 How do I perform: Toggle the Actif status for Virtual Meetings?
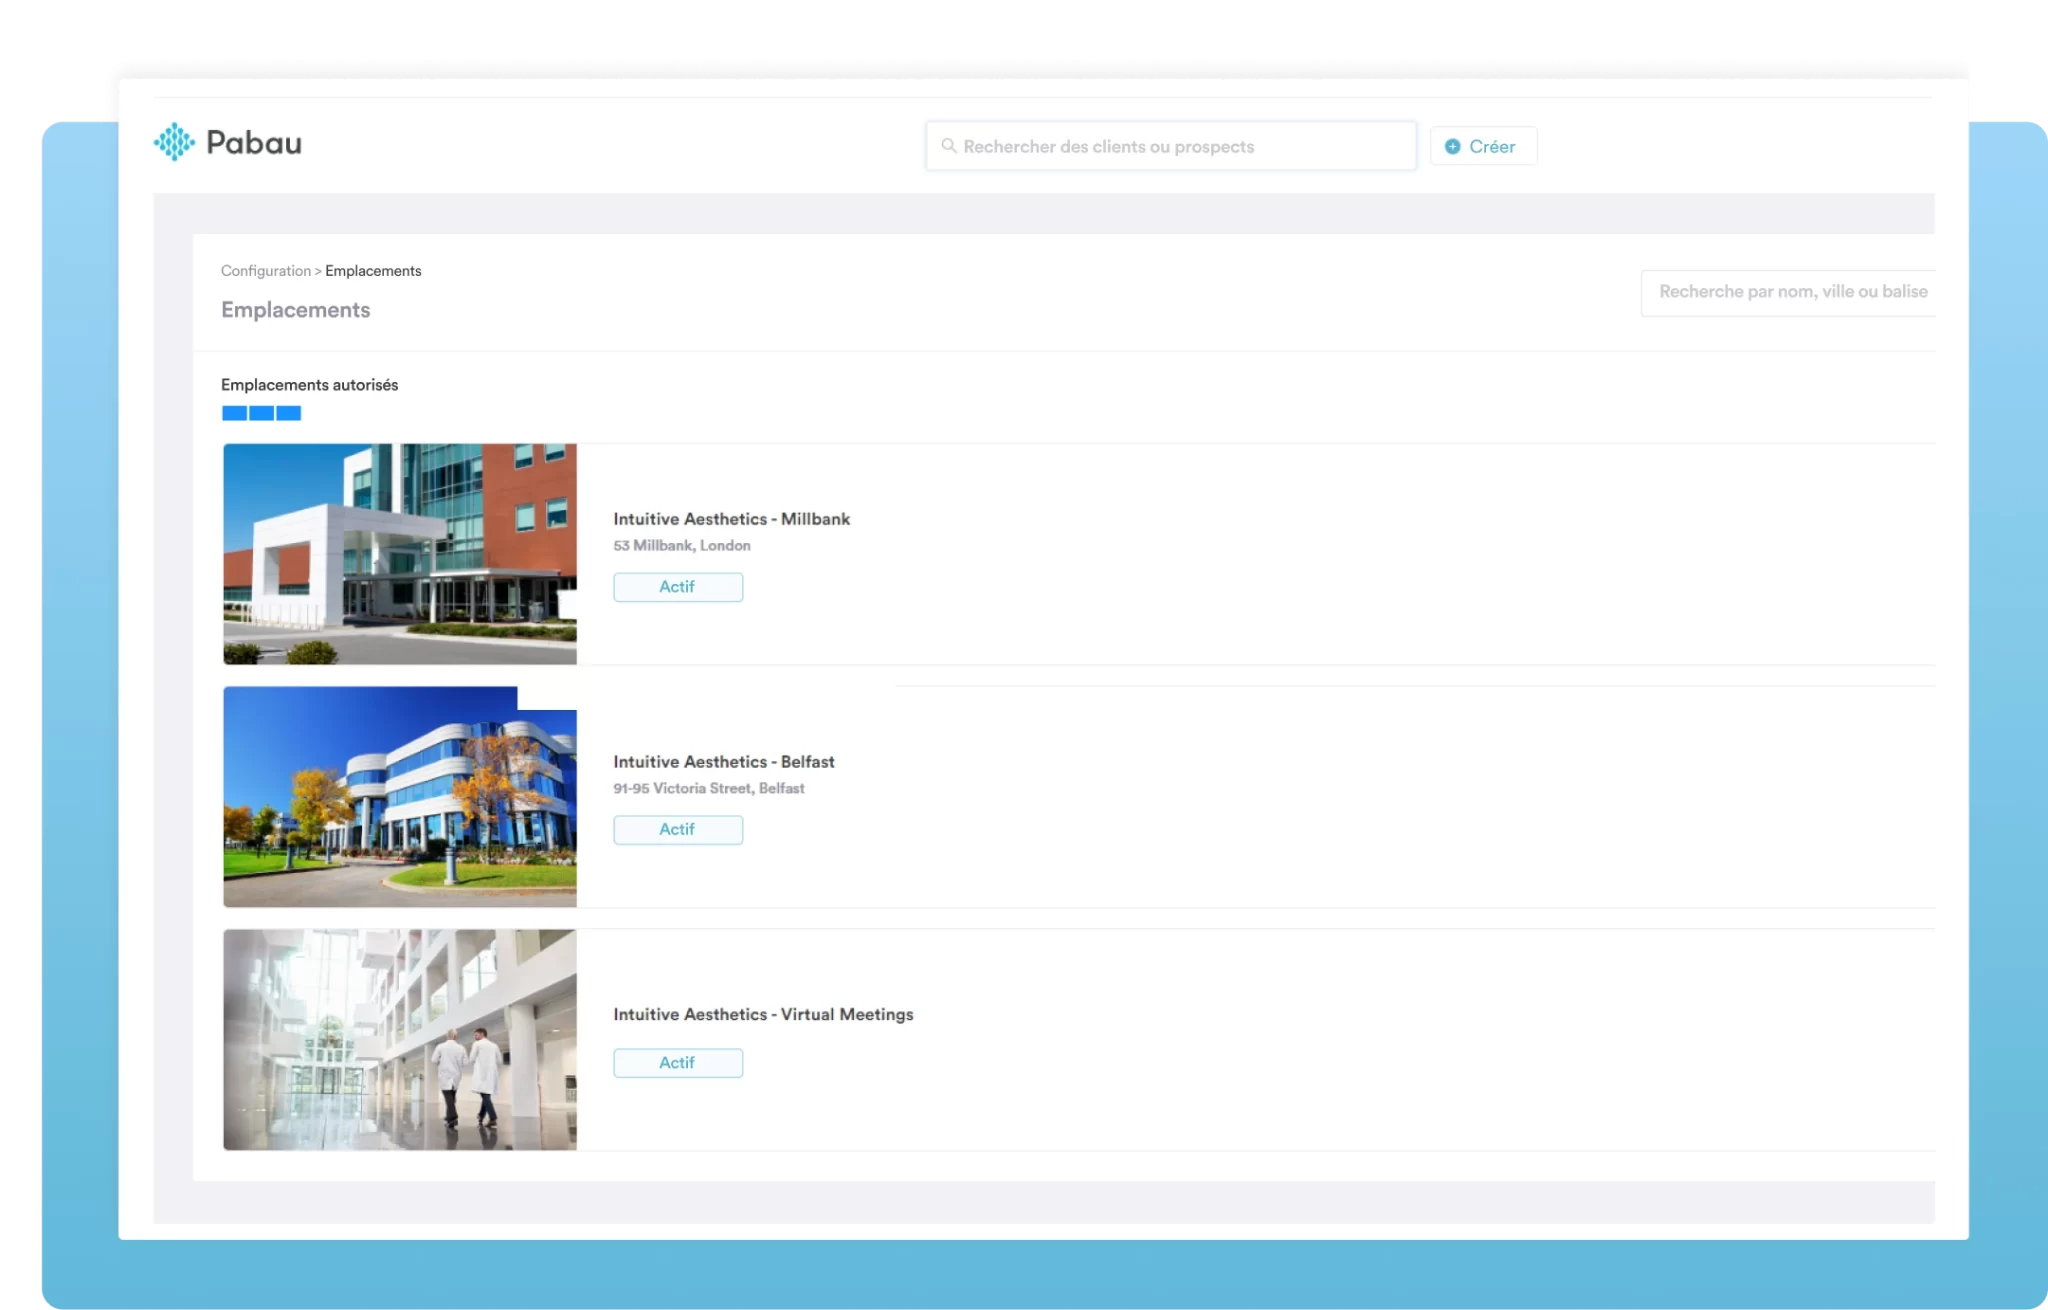point(678,1063)
